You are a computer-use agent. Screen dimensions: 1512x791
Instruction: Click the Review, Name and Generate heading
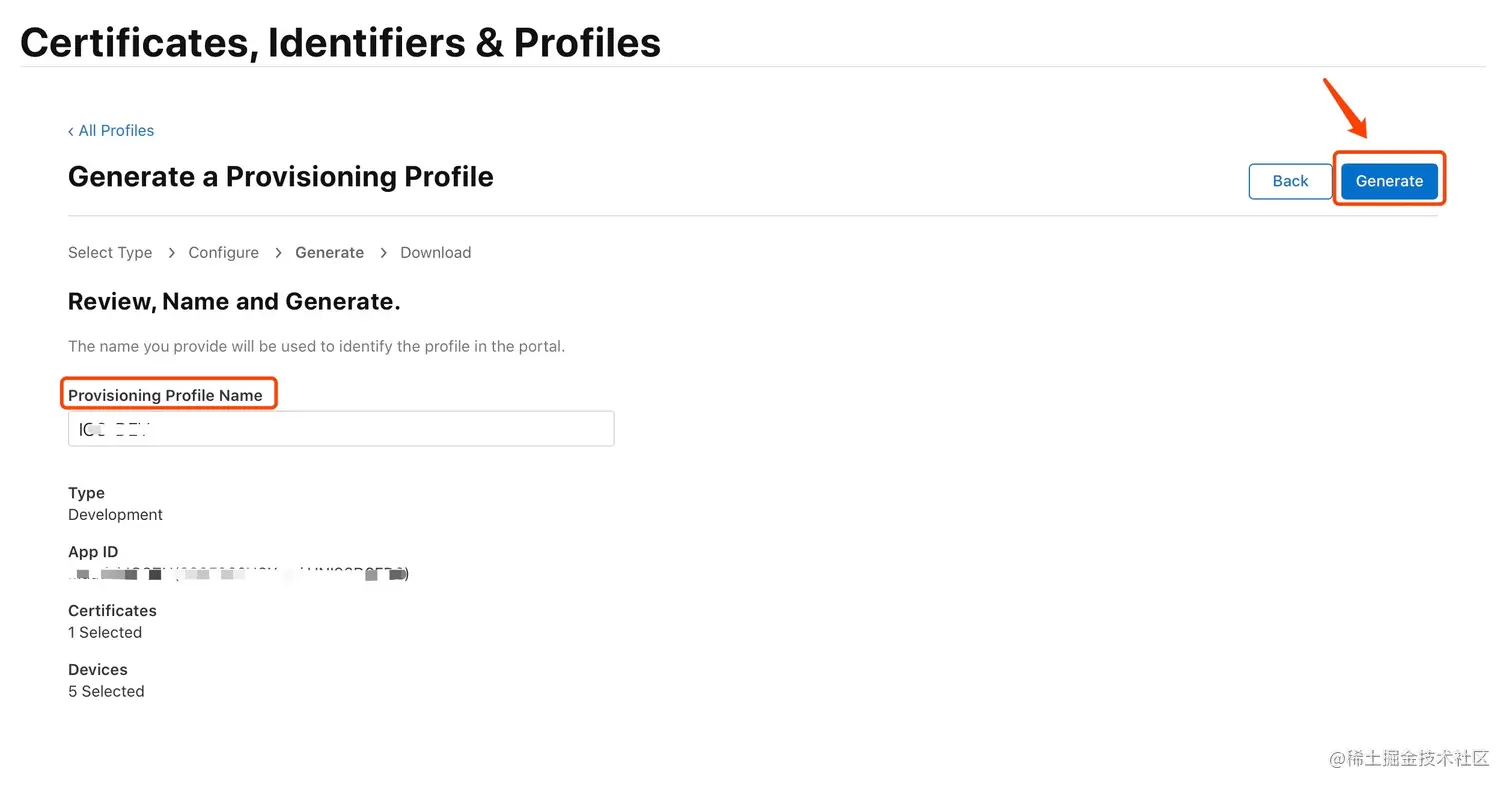234,301
